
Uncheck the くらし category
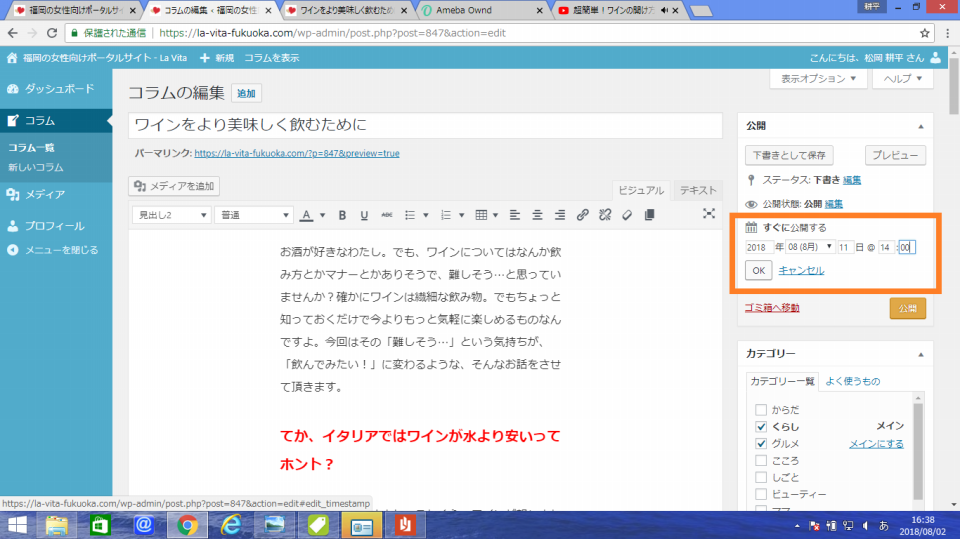(761, 427)
